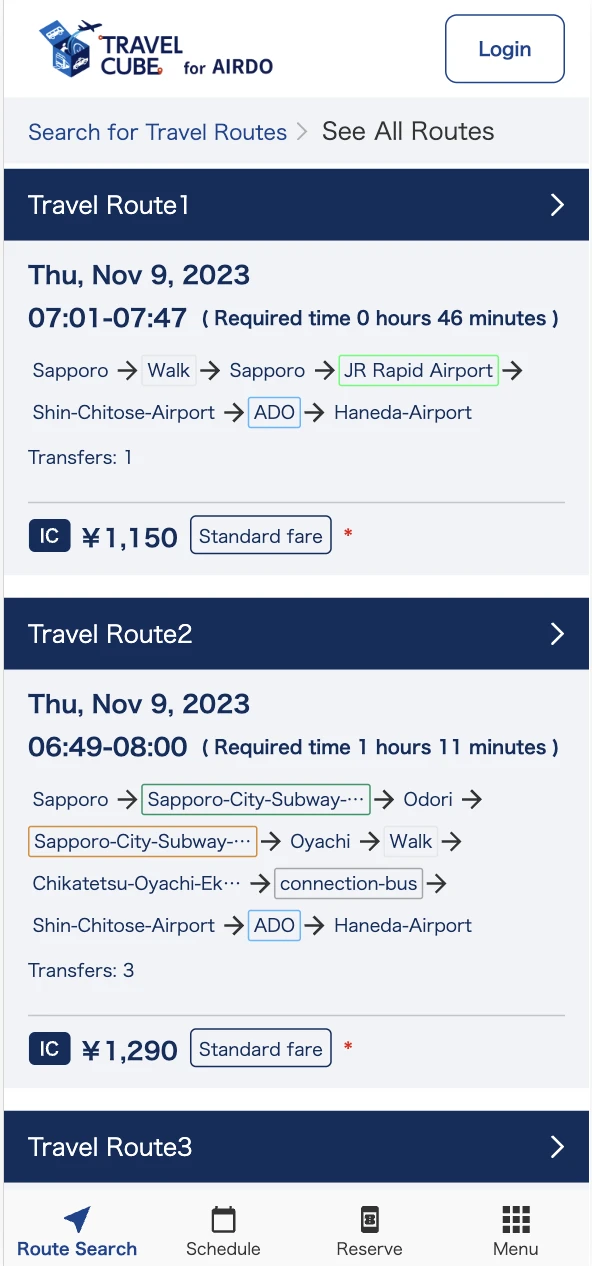Tap the Route Search paper plane icon
592x1266 pixels.
click(x=77, y=1219)
